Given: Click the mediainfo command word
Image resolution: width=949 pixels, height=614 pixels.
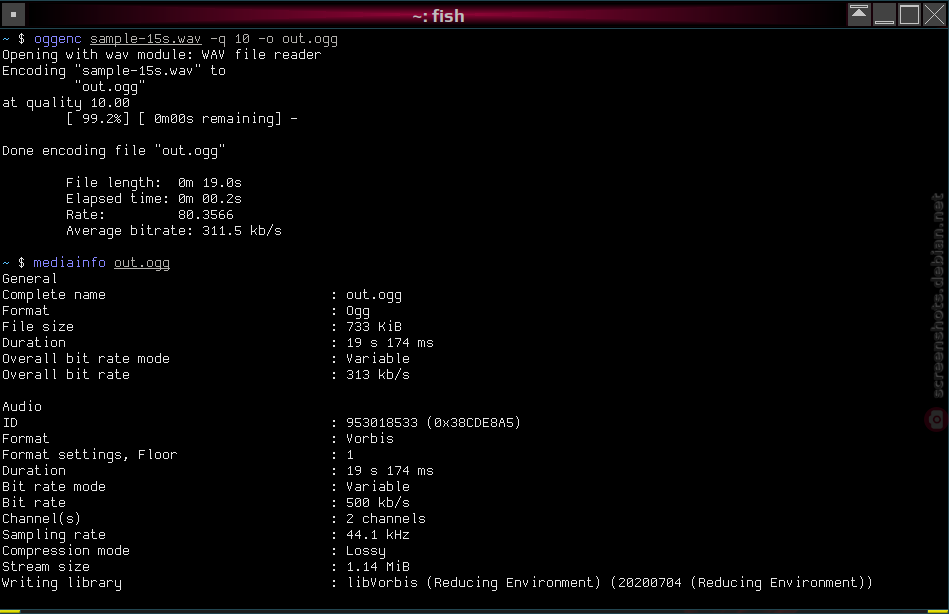Looking at the screenshot, I should coord(70,263).
